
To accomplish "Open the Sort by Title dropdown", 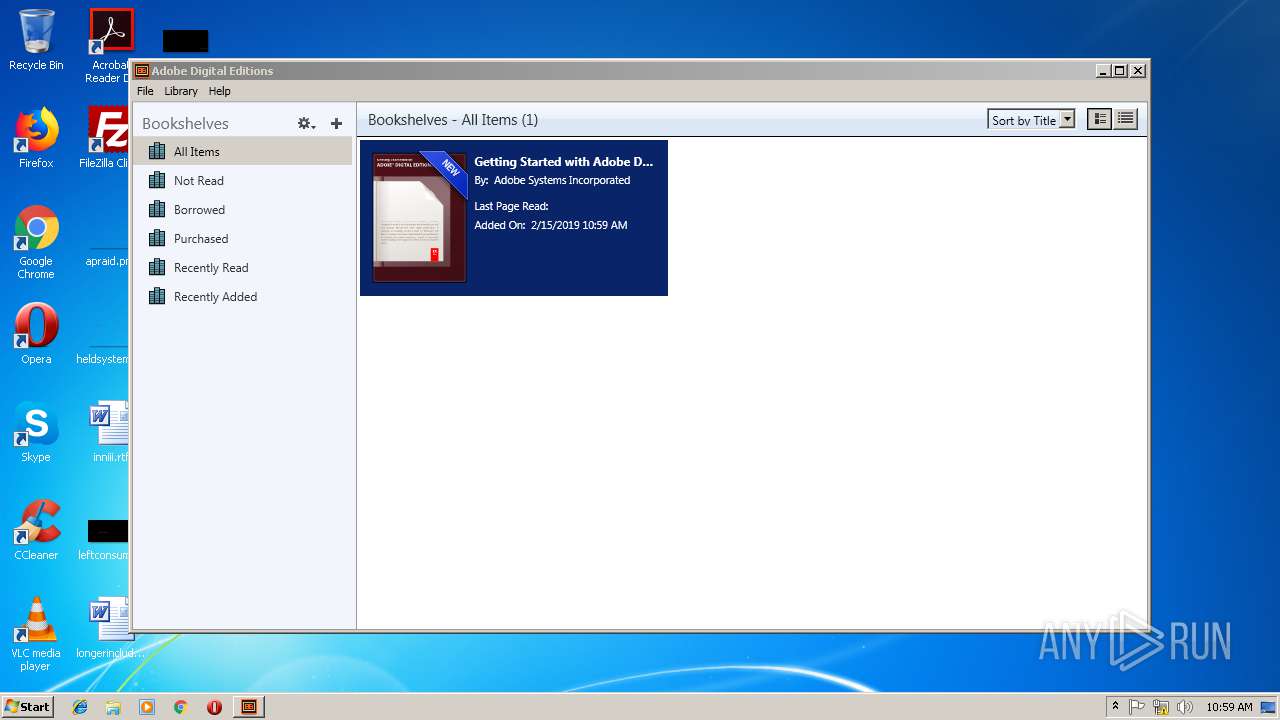I will pos(1031,120).
